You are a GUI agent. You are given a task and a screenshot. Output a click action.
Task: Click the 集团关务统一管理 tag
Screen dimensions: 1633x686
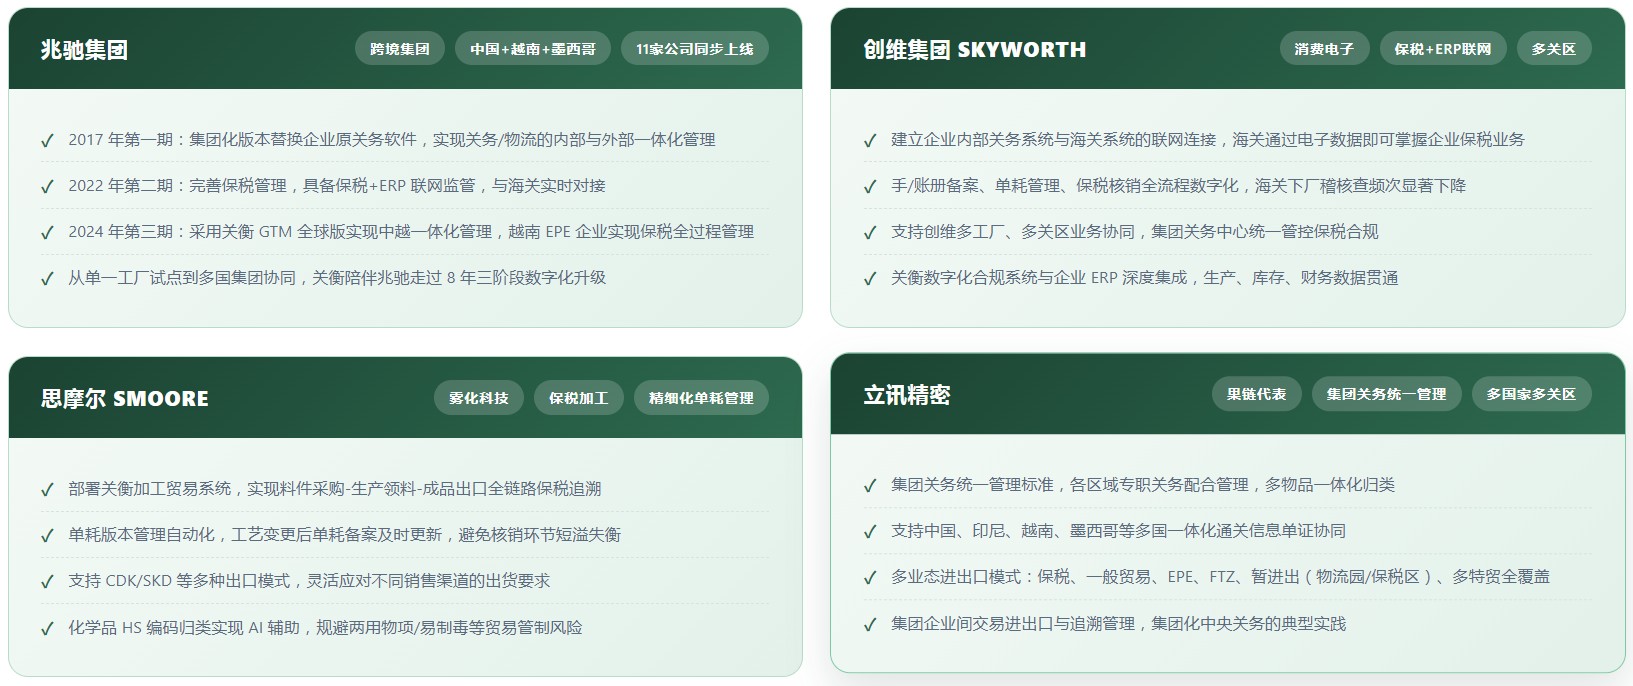[1387, 394]
